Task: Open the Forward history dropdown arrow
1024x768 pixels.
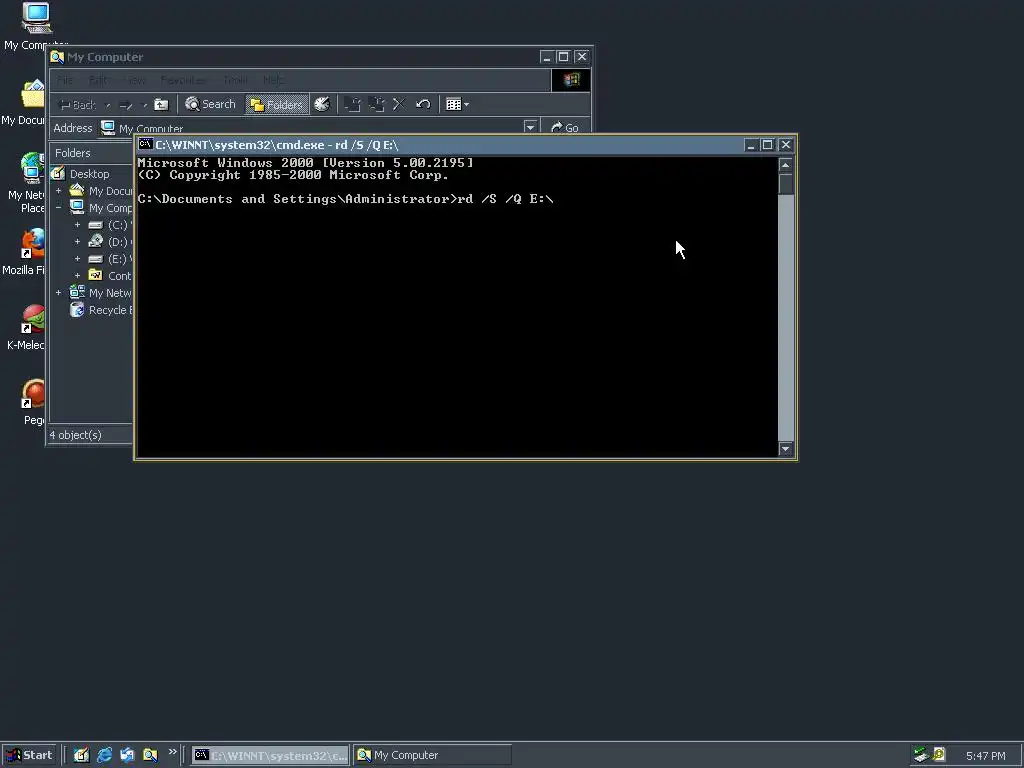Action: click(145, 104)
